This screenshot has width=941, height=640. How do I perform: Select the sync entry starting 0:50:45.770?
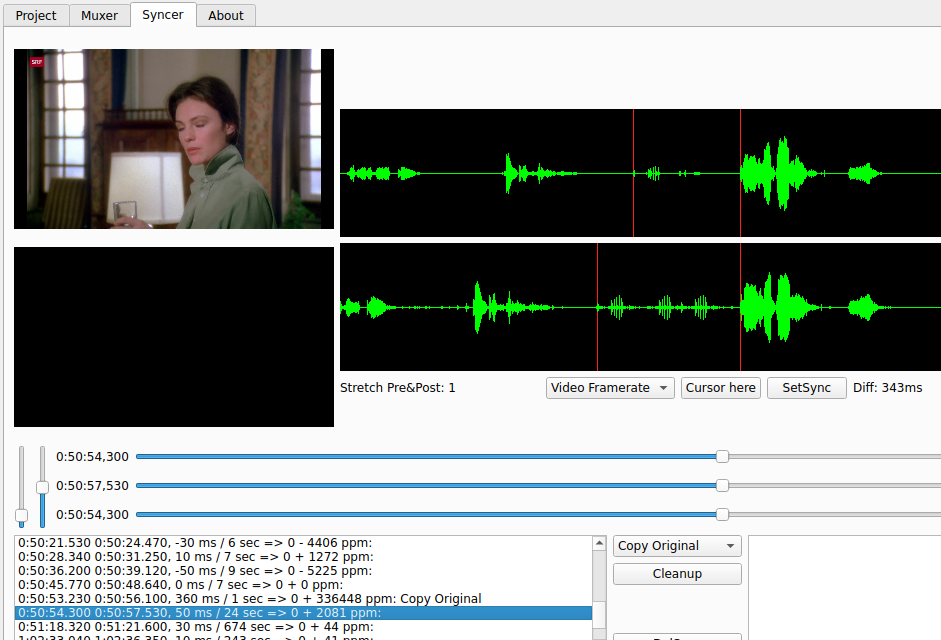(303, 585)
